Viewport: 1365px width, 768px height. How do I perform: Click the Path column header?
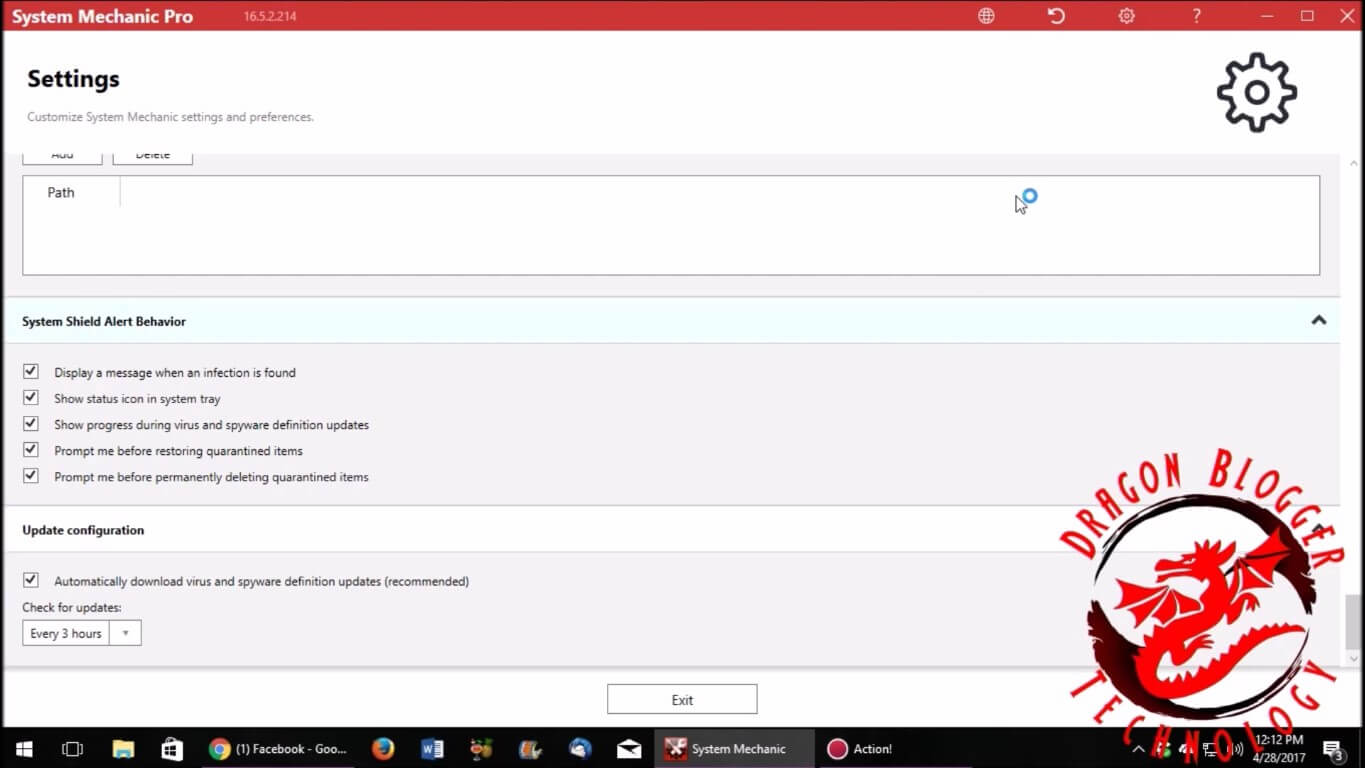click(61, 192)
